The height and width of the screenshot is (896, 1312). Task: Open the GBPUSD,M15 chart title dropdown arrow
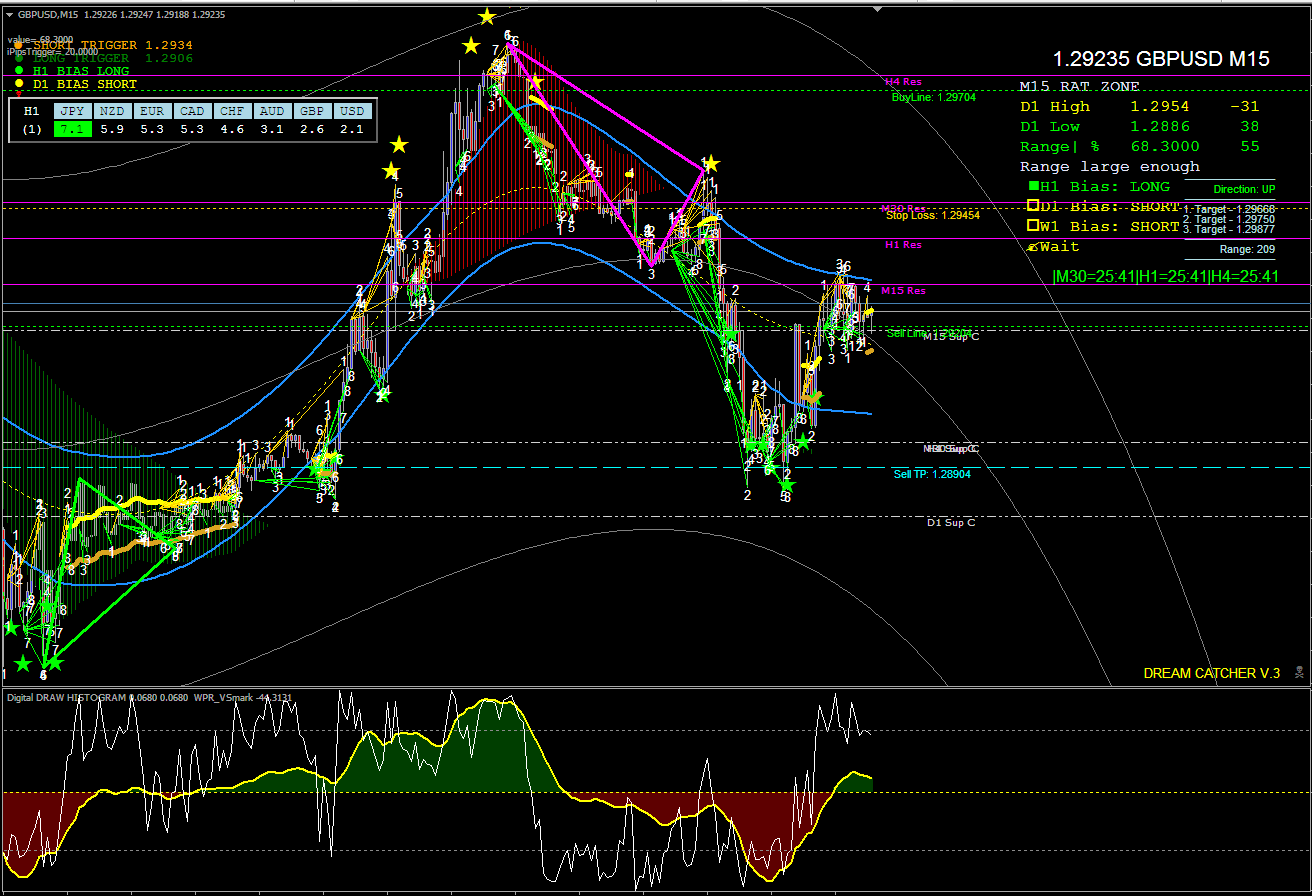point(9,14)
